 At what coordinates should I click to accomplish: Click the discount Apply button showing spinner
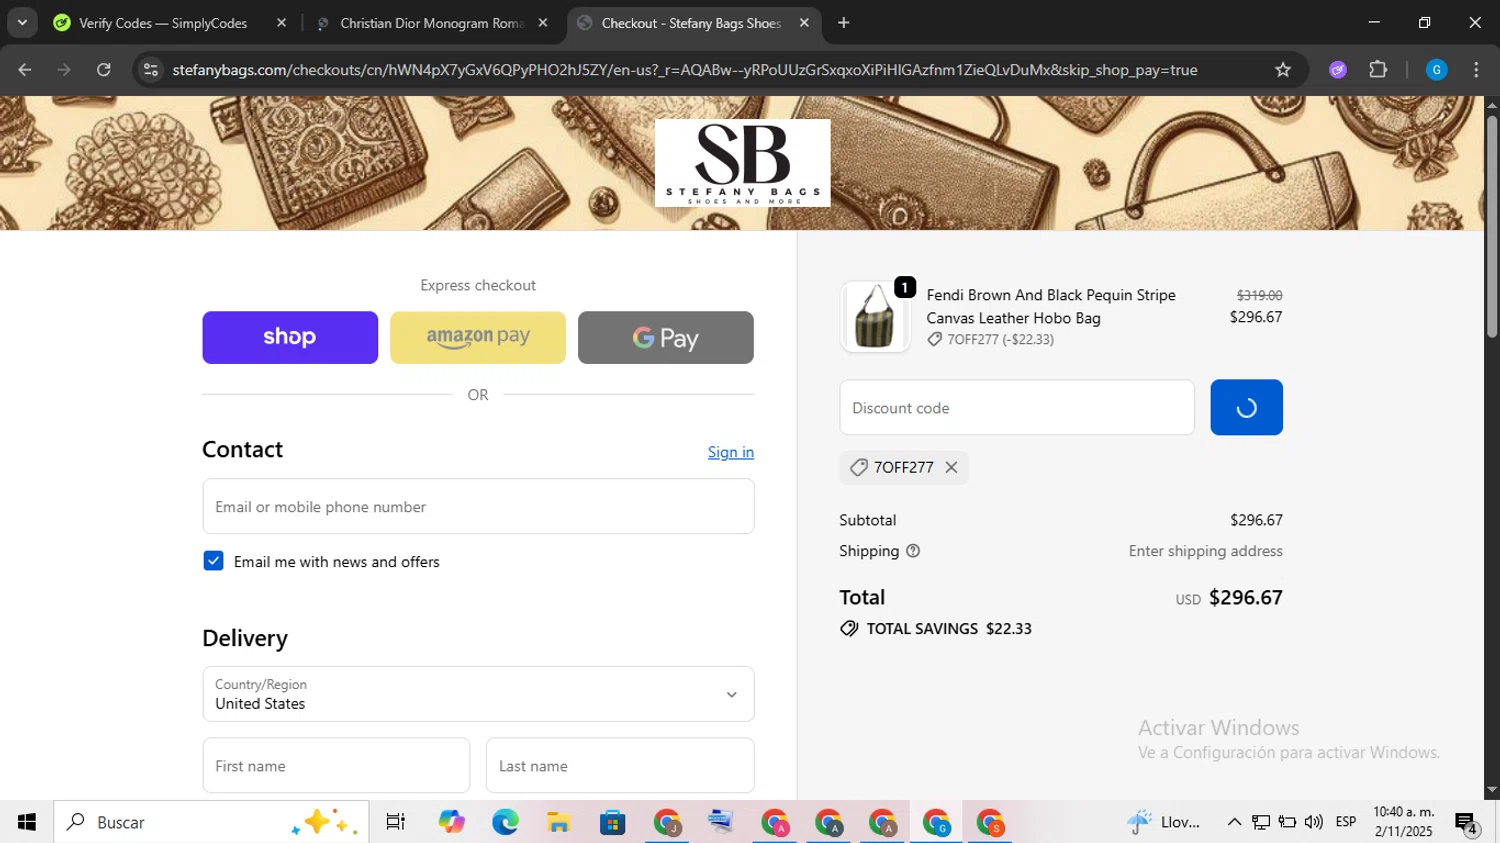click(x=1246, y=407)
